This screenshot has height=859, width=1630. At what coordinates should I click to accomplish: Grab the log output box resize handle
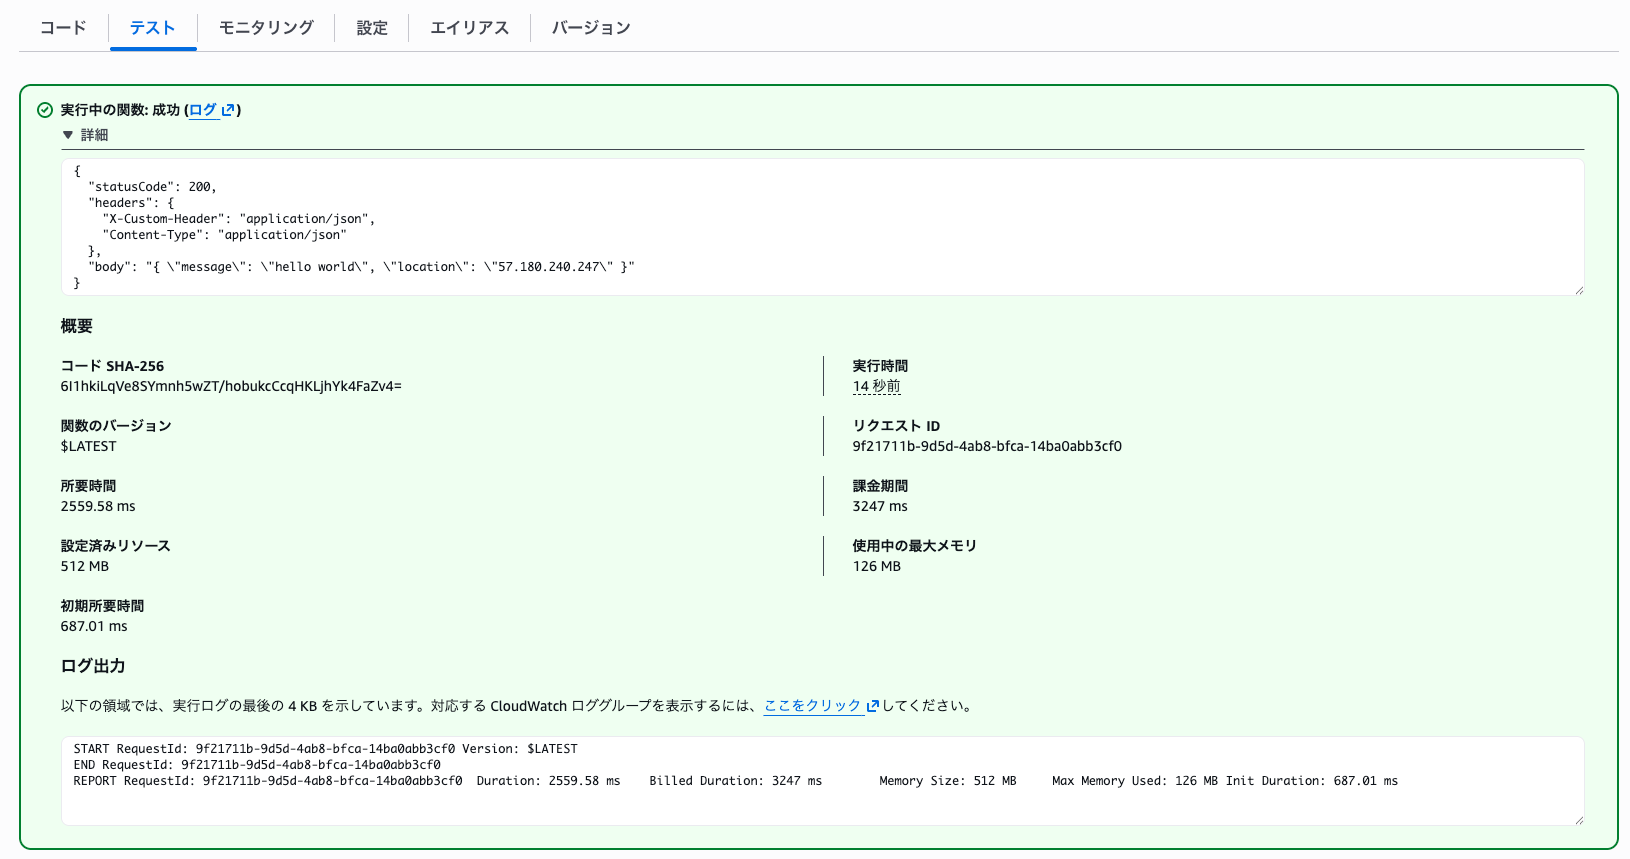[1578, 820]
